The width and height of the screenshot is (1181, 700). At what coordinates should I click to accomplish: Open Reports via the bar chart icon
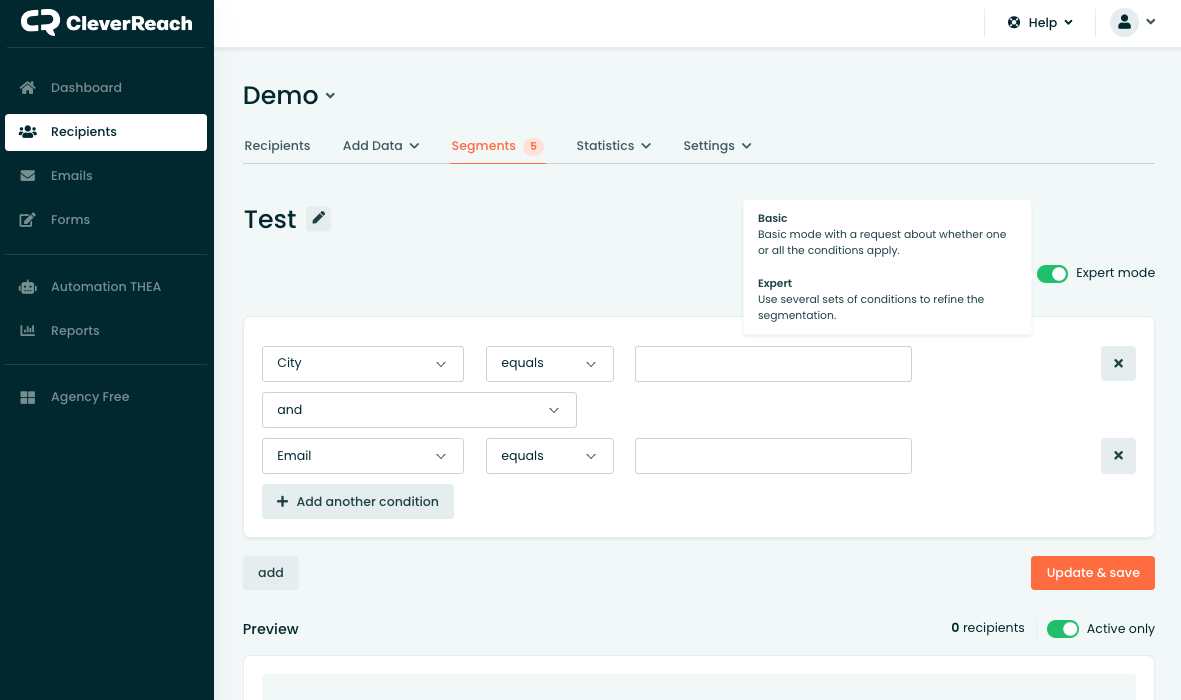coord(28,331)
